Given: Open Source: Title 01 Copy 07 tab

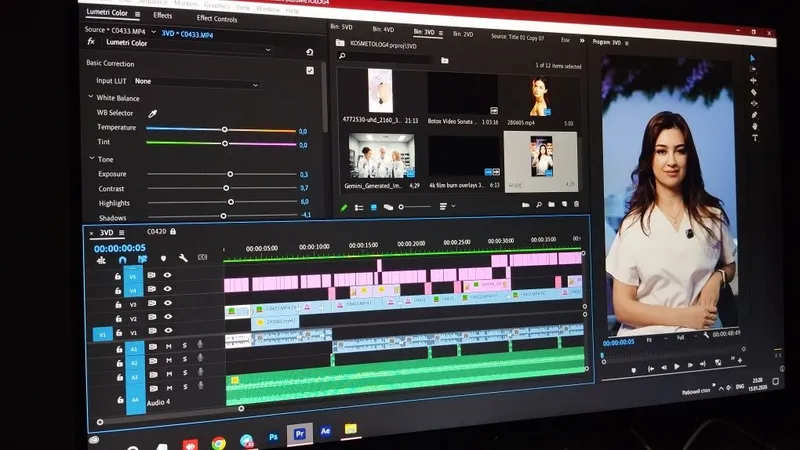Looking at the screenshot, I should (517, 37).
